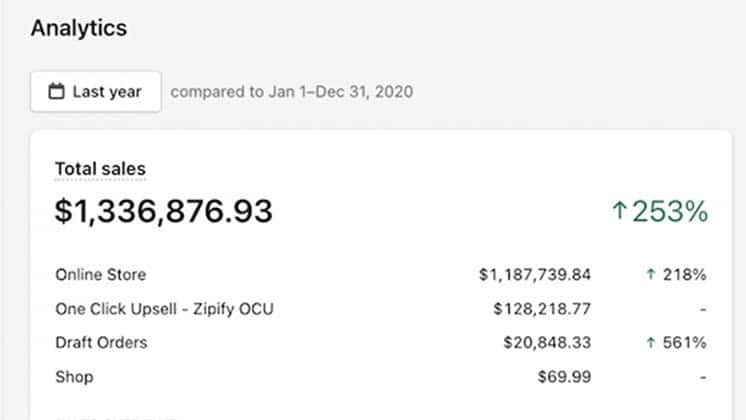Click the up arrow next to 561%
Image resolution: width=746 pixels, height=420 pixels.
point(652,343)
